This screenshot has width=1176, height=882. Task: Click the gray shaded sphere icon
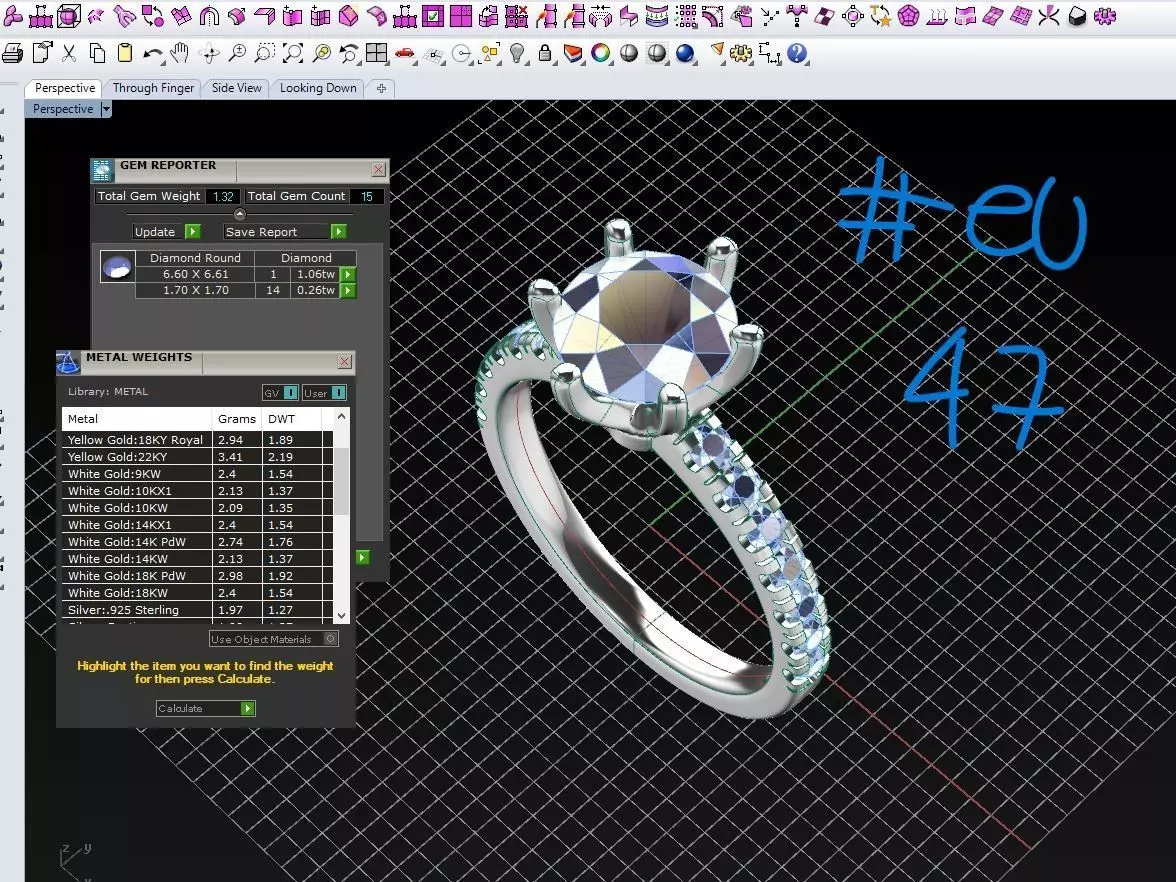[628, 53]
